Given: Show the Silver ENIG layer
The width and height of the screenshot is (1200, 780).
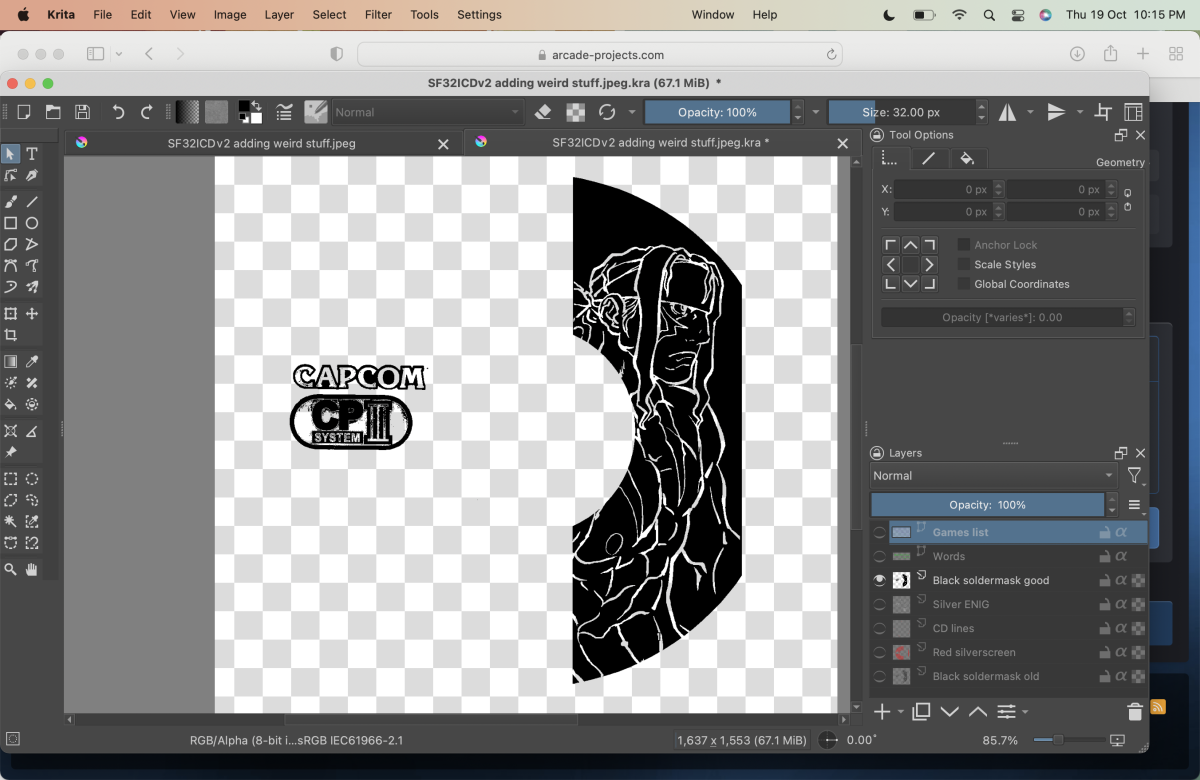Looking at the screenshot, I should pos(879,604).
